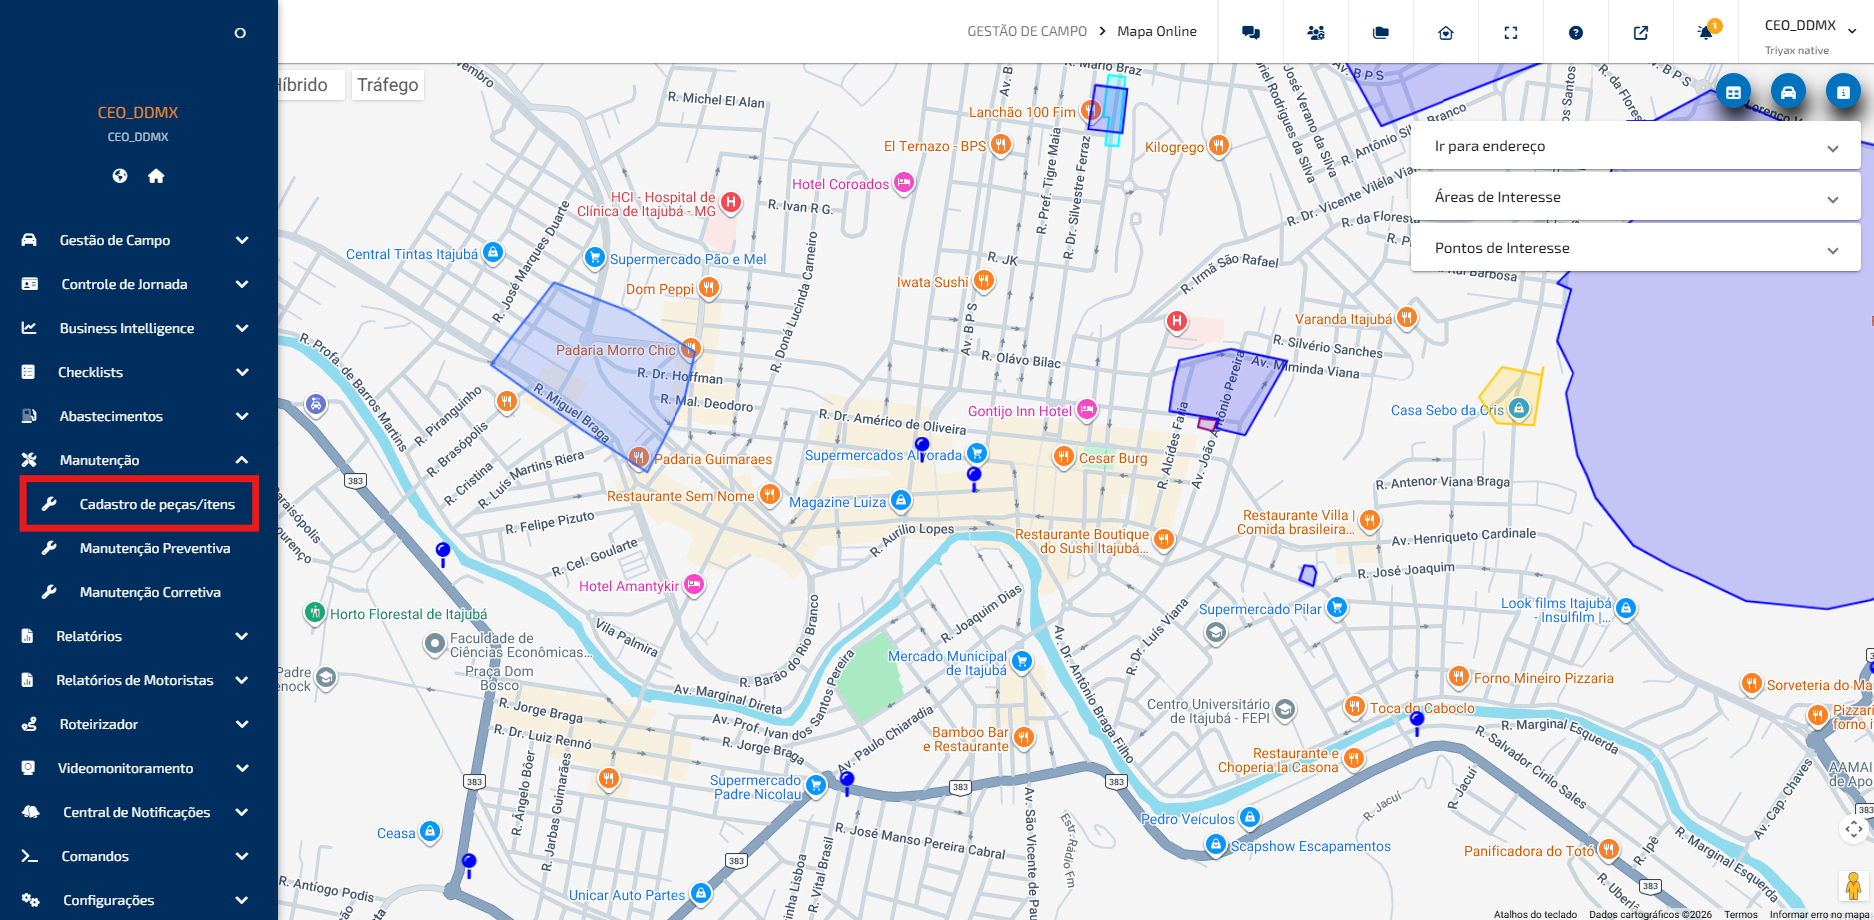The width and height of the screenshot is (1874, 920).
Task: Expand the Business Intelligence chevron
Action: pyautogui.click(x=242, y=328)
